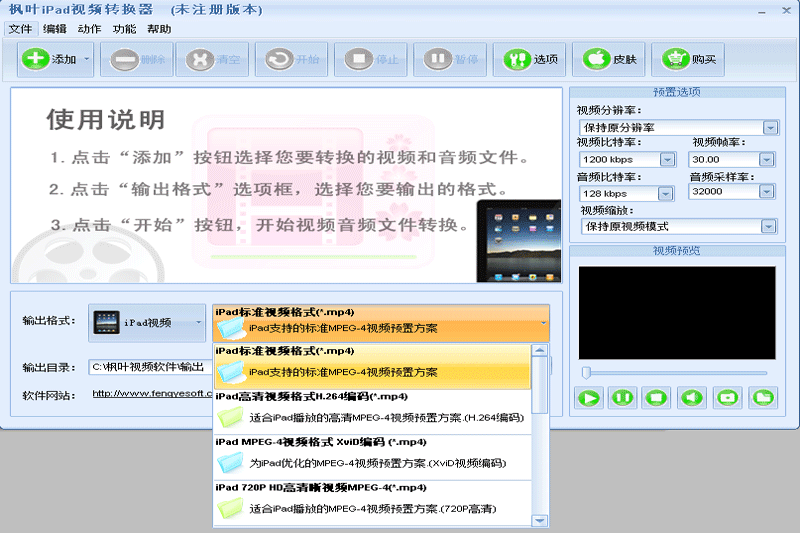Click the 暂停 (Pause) toolbar button
Image resolution: width=800 pixels, height=533 pixels.
point(450,59)
